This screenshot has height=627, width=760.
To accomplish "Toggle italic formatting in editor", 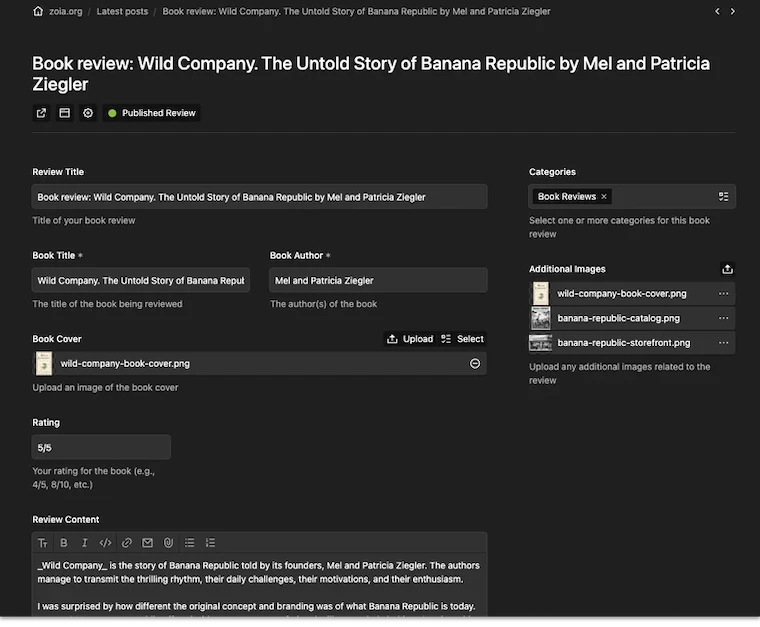I will (85, 543).
